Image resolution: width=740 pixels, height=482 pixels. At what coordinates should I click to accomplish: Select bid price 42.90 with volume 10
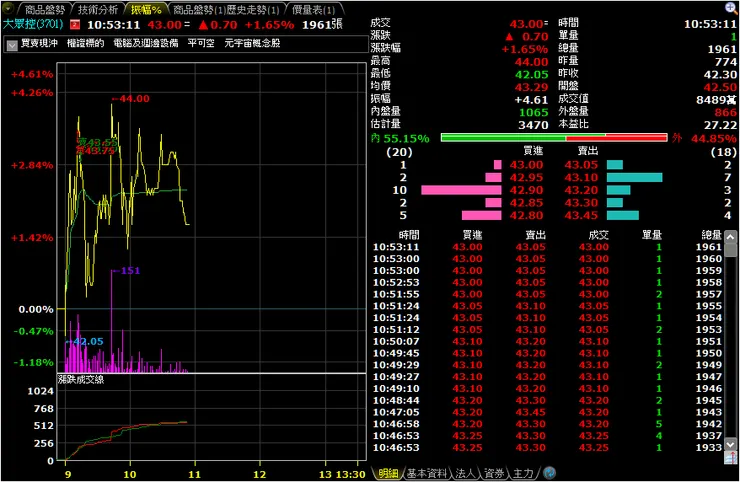(x=526, y=190)
